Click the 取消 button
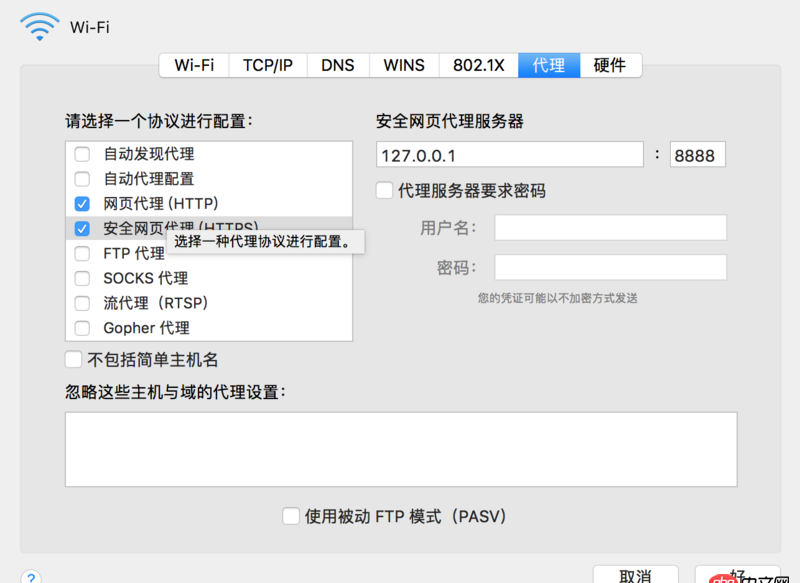Viewport: 800px width, 583px height. pos(637,576)
